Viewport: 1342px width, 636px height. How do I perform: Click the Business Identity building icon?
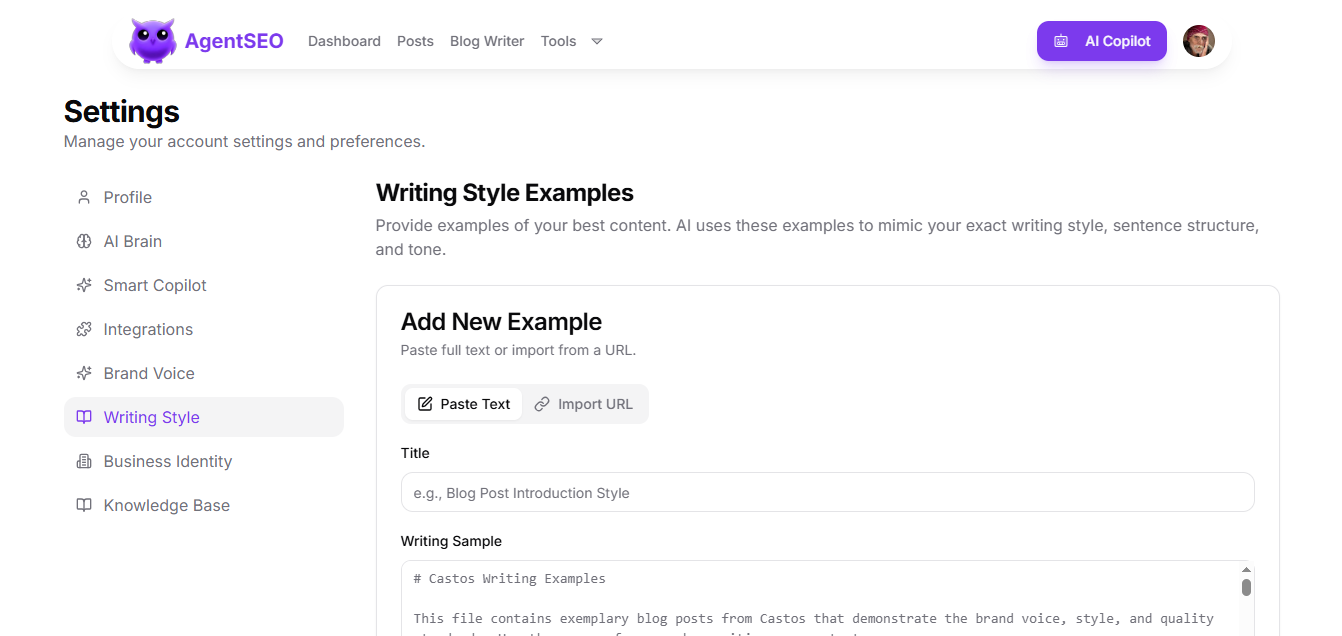point(84,461)
